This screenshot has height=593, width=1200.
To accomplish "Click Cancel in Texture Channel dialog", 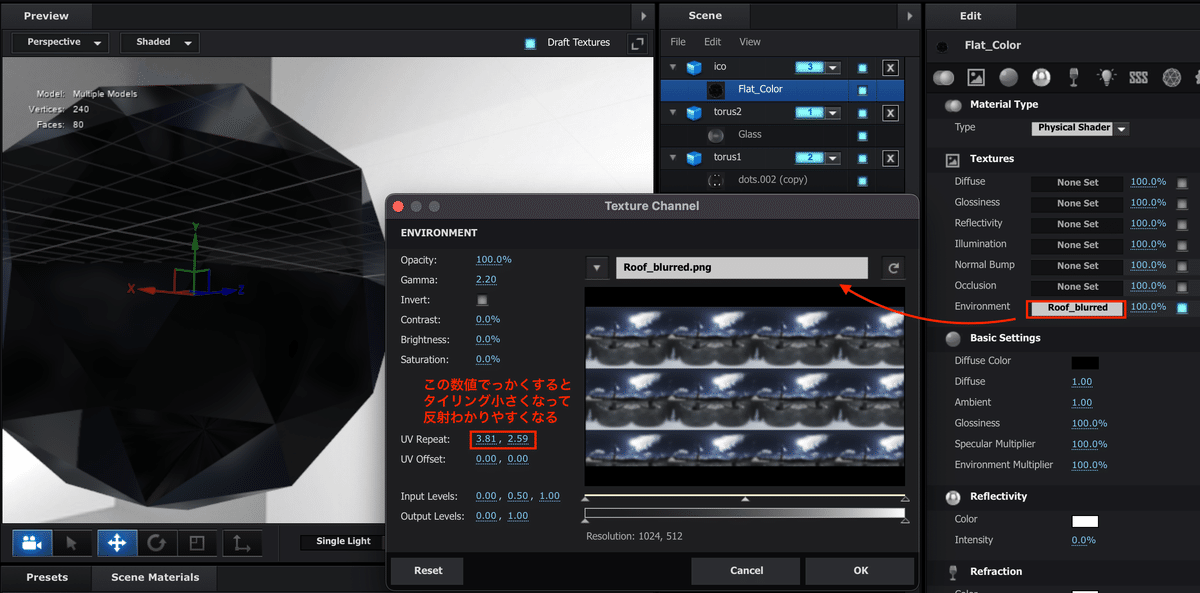I will 746,571.
